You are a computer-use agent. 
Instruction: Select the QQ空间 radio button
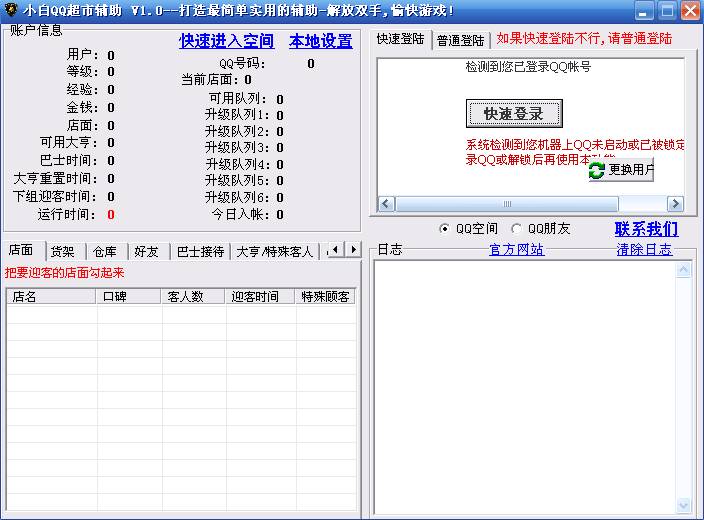click(x=444, y=229)
